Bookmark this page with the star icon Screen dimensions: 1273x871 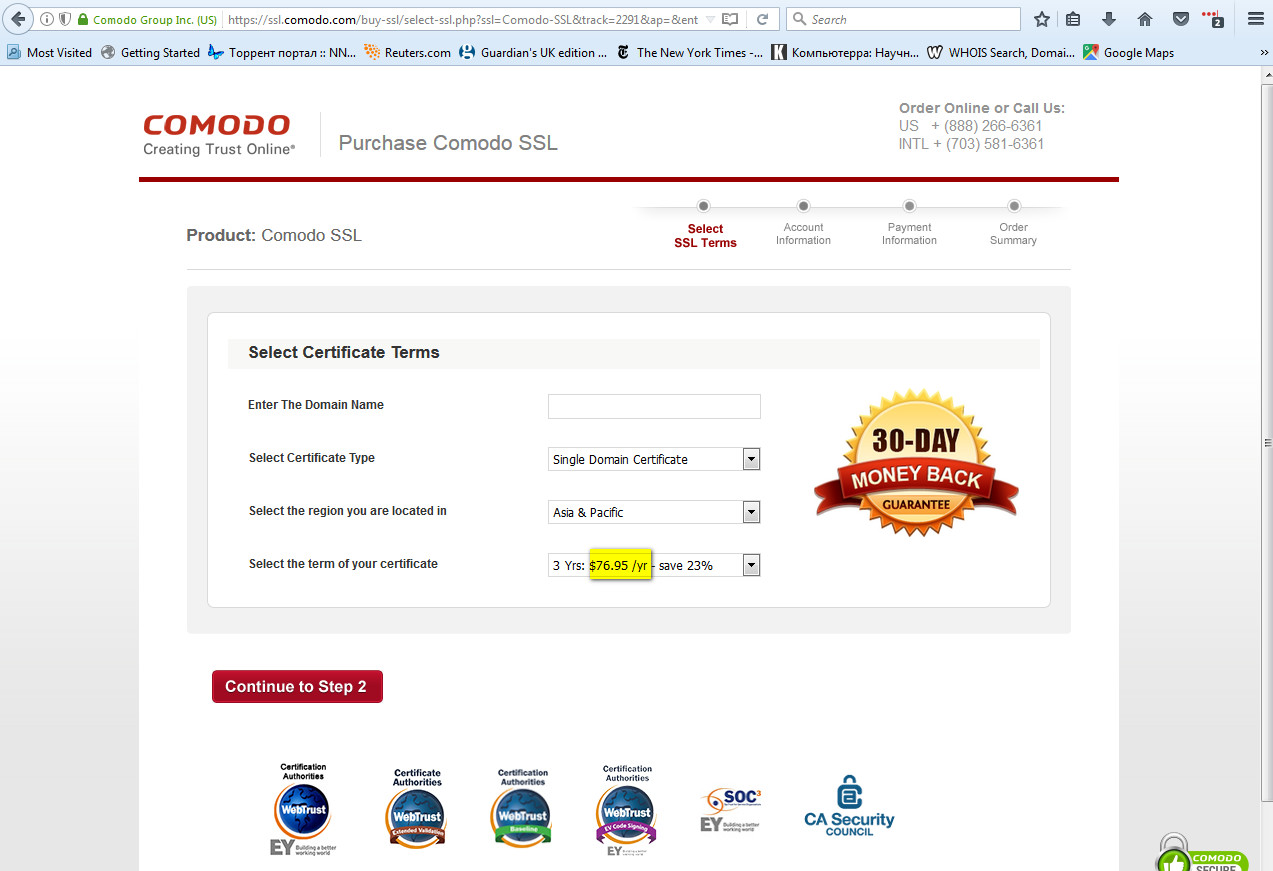coord(1042,19)
